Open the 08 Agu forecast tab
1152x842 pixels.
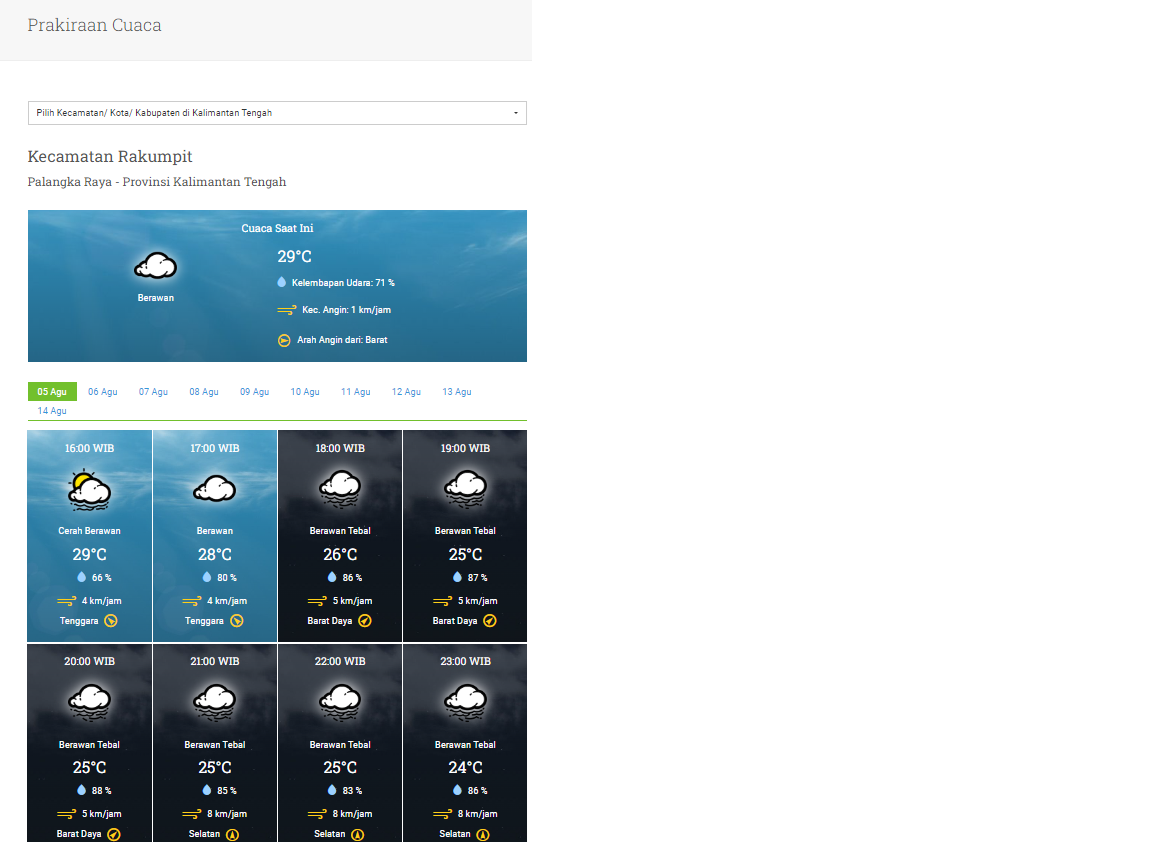(204, 392)
